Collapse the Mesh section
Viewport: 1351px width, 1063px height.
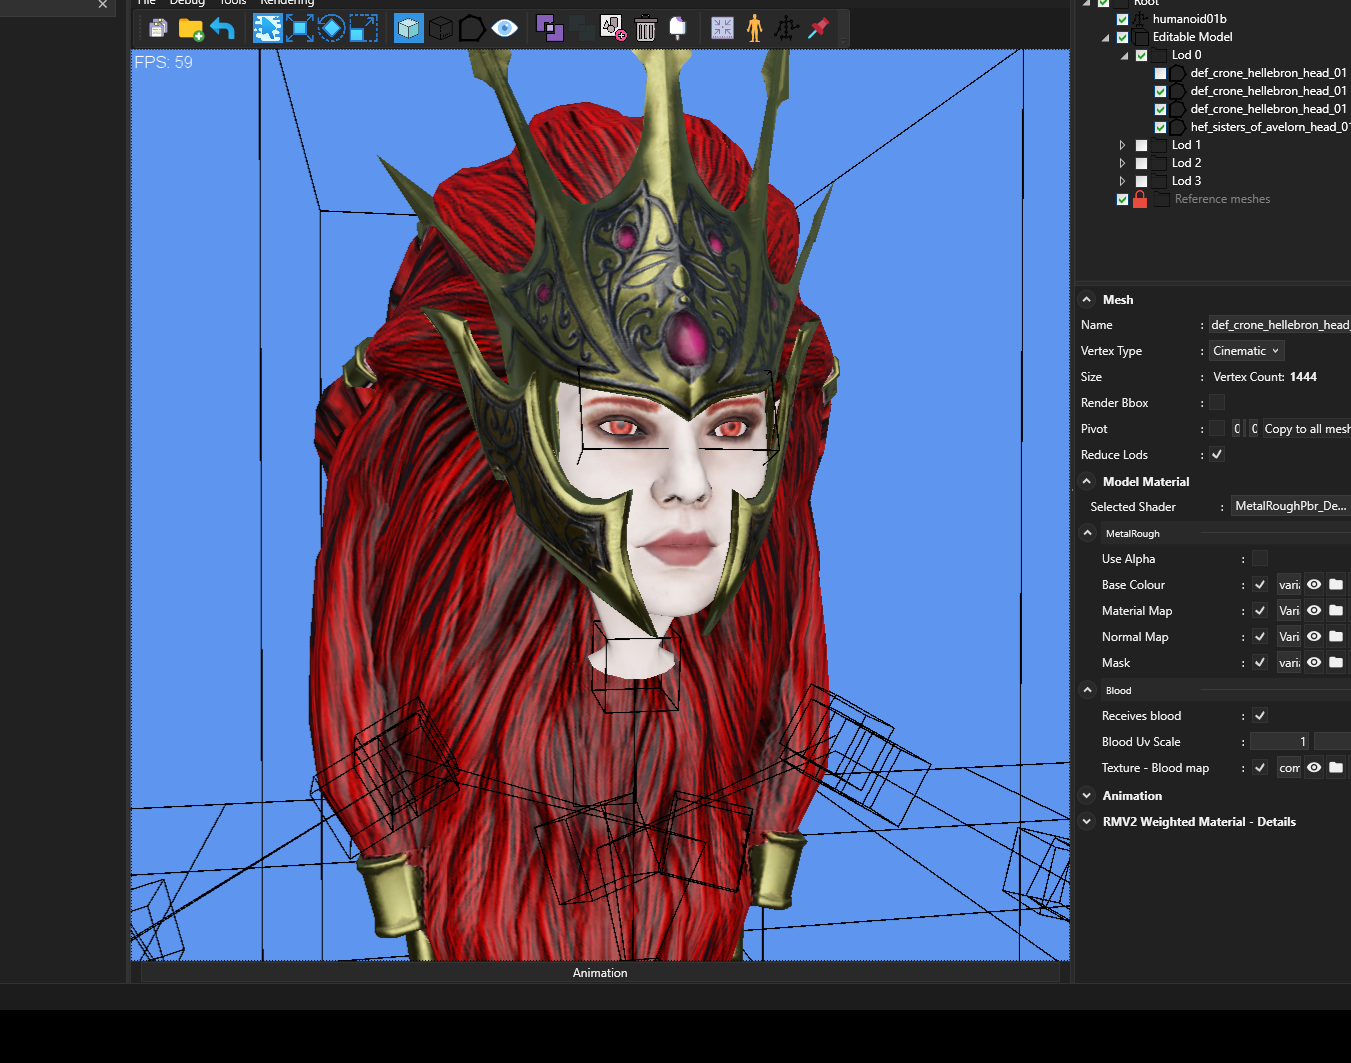pyautogui.click(x=1087, y=299)
